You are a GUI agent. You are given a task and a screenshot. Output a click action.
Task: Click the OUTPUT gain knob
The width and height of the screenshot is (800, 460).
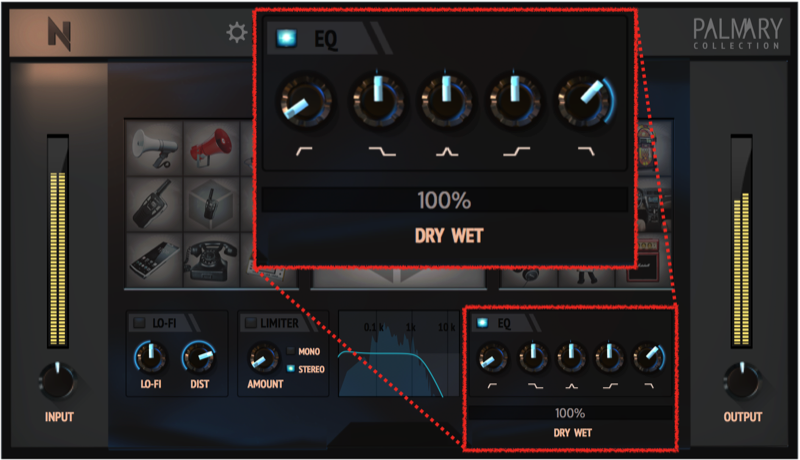click(x=742, y=381)
